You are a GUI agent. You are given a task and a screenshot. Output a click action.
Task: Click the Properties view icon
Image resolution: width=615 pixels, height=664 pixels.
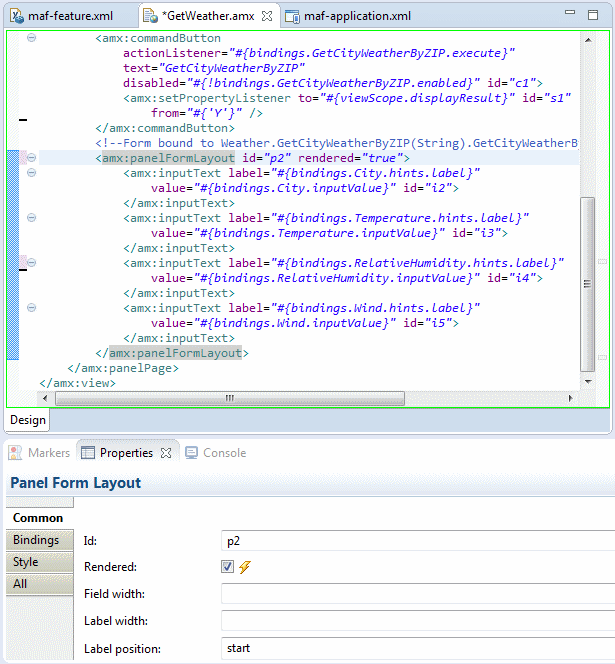[x=88, y=453]
